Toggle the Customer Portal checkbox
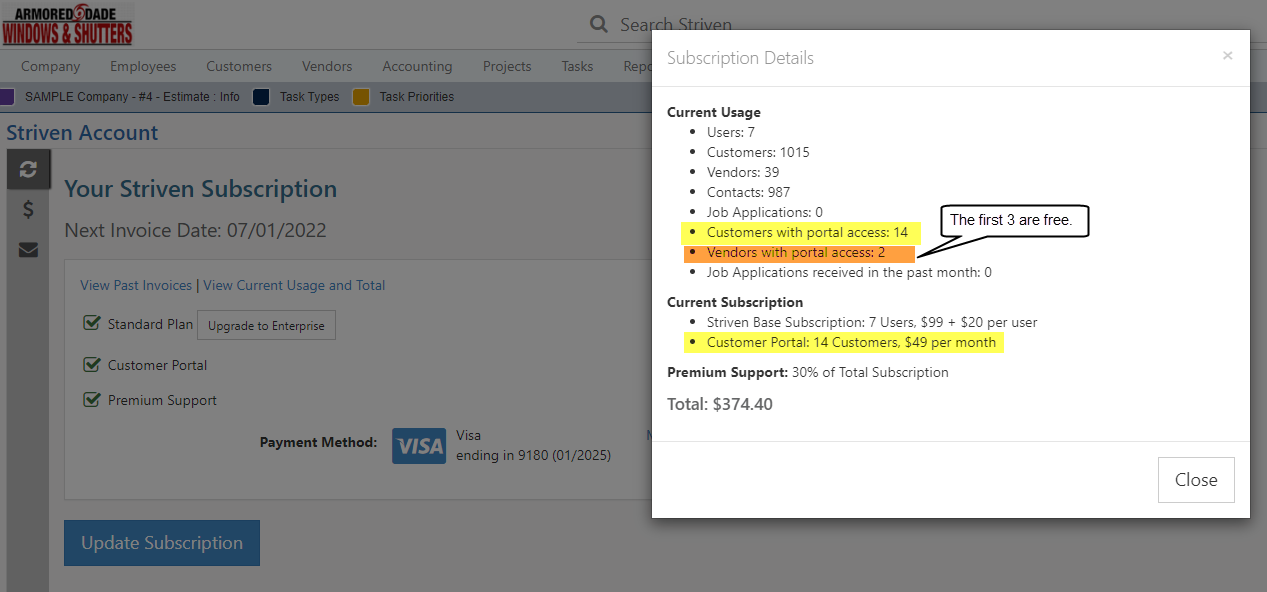The width and height of the screenshot is (1267, 592). (92, 364)
